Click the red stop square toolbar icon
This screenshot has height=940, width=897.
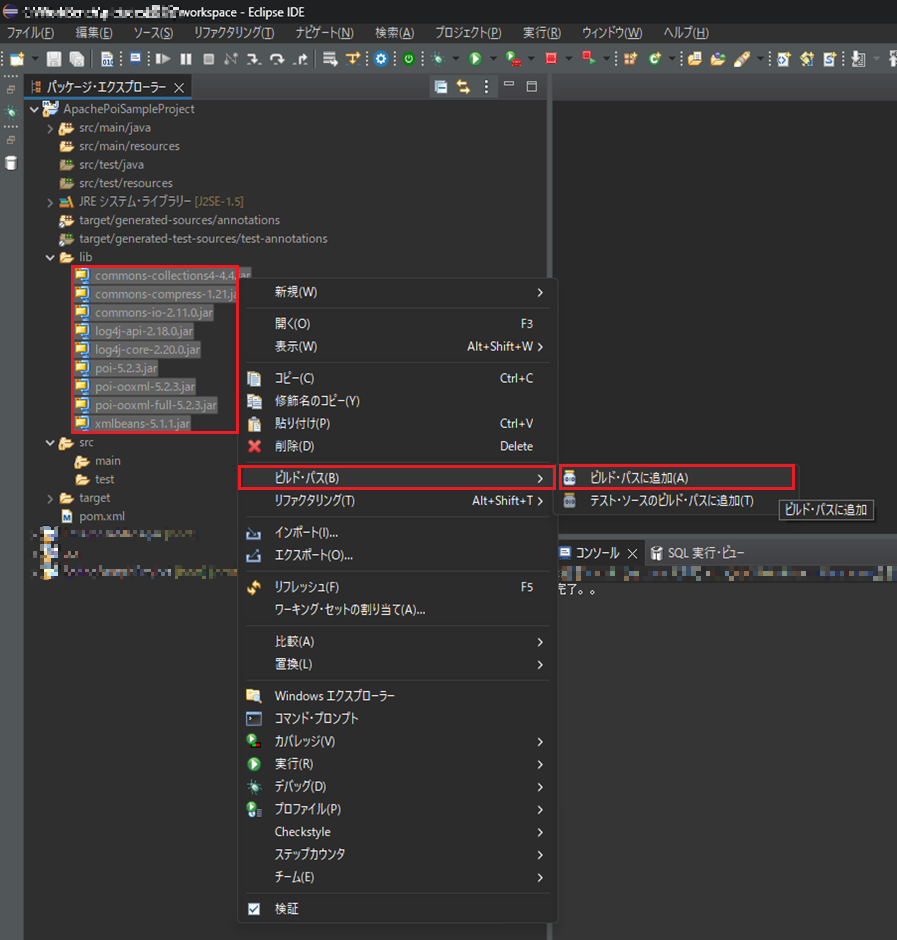pos(551,59)
